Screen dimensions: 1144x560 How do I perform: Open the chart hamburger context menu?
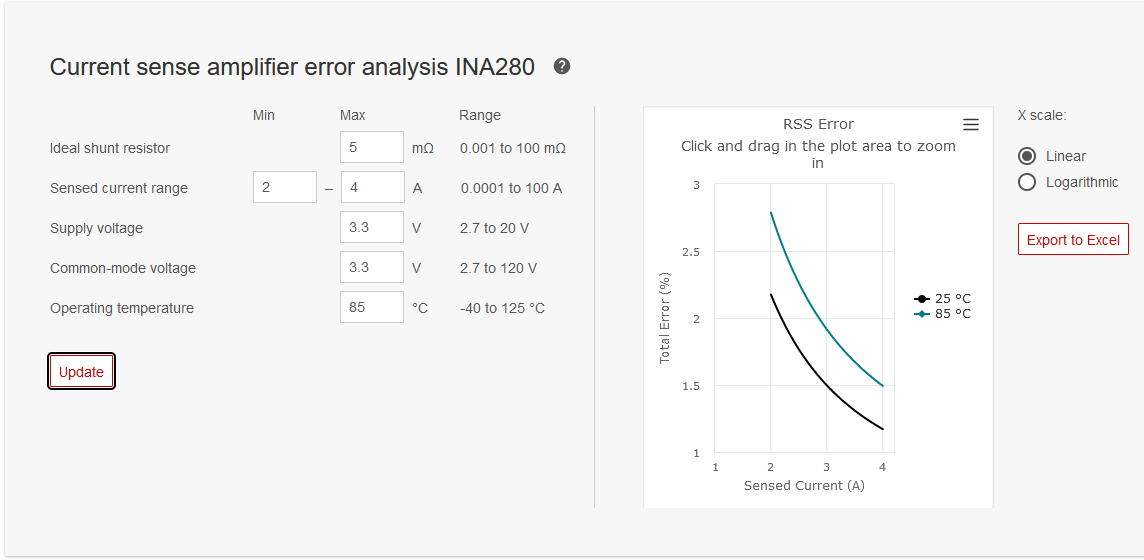970,124
